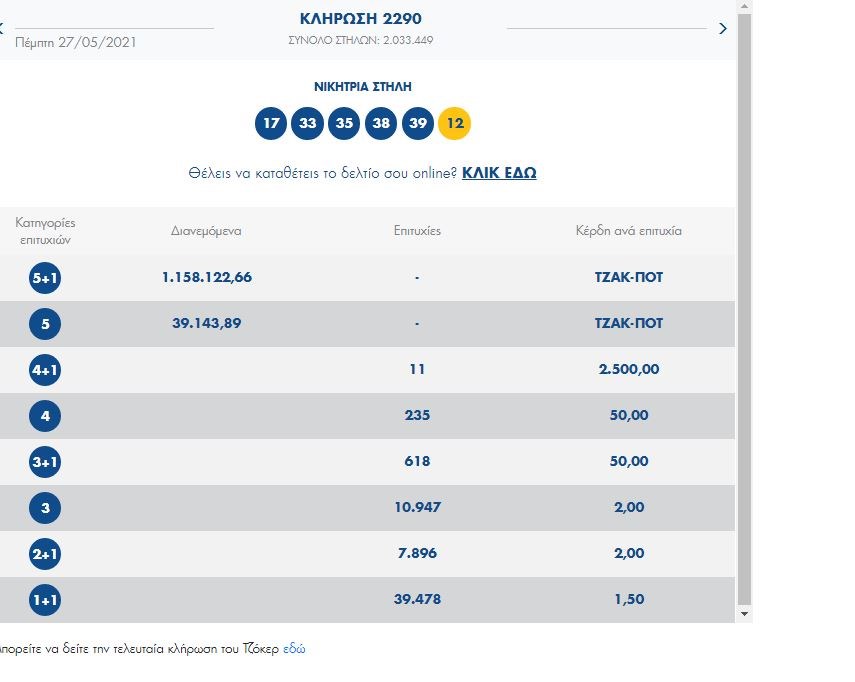Click the scrollbar down arrow

(x=743, y=613)
